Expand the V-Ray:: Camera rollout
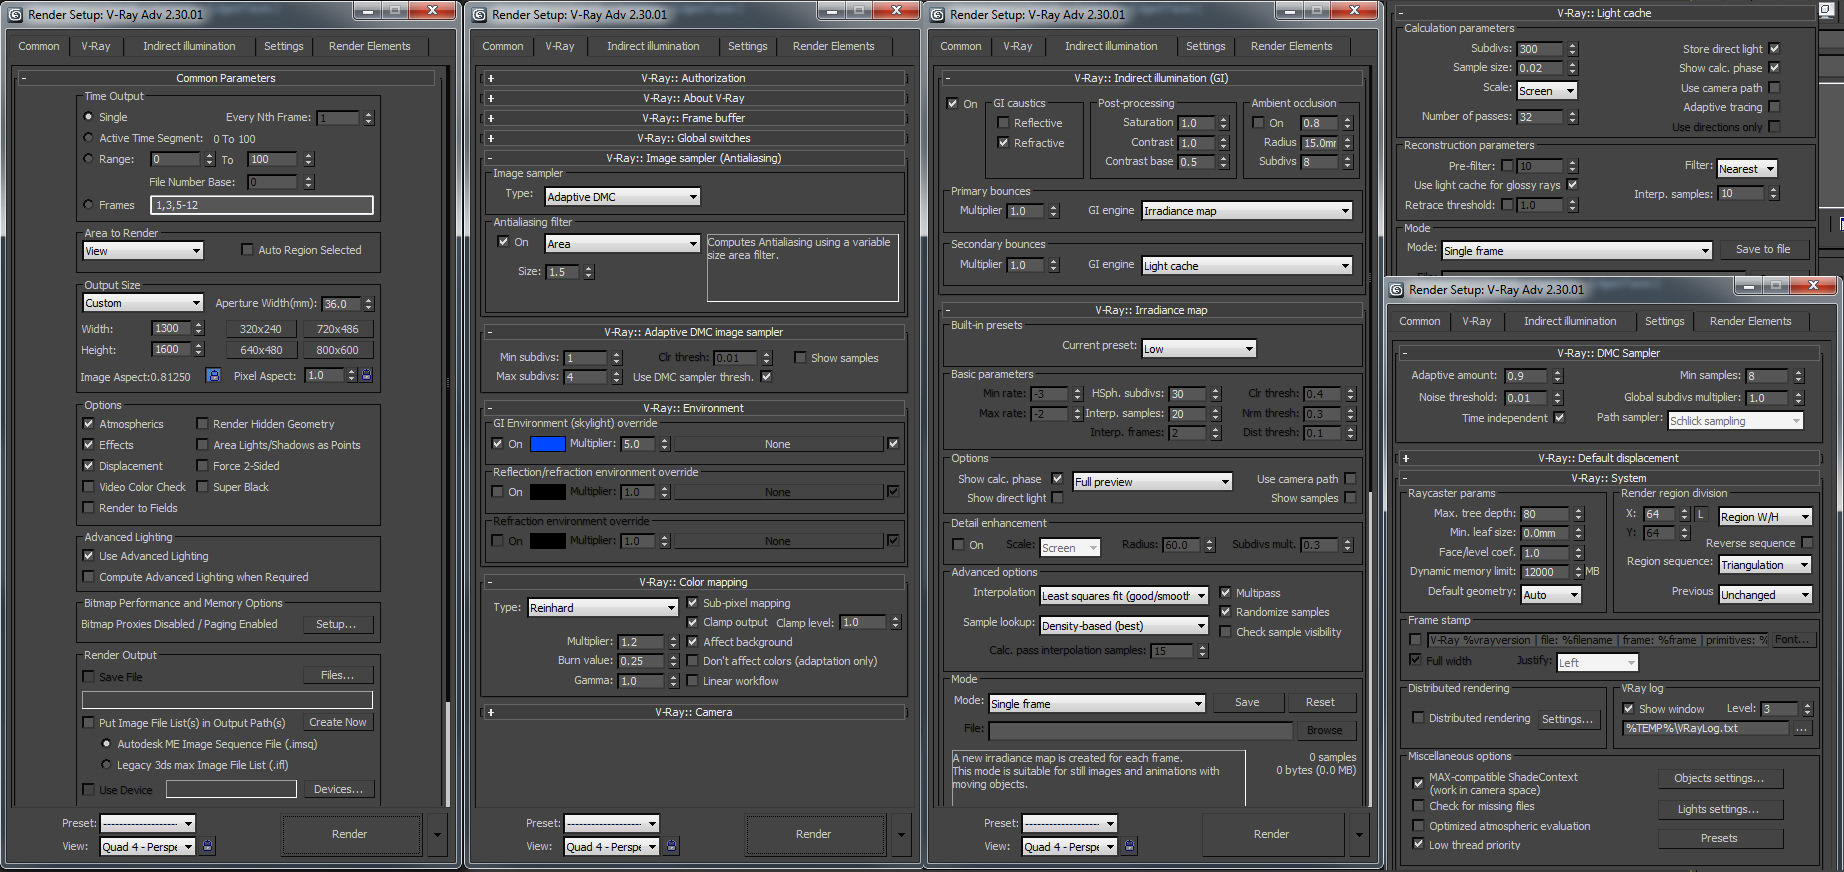 pos(693,712)
